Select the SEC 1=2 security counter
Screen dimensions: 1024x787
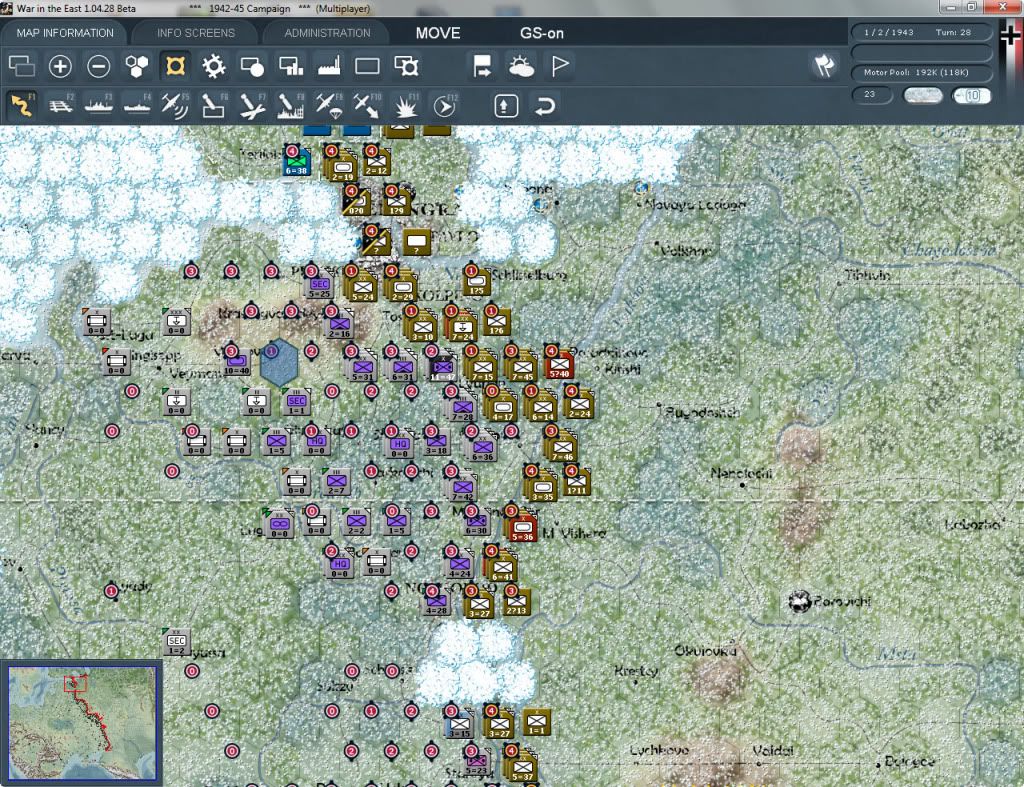(176, 642)
